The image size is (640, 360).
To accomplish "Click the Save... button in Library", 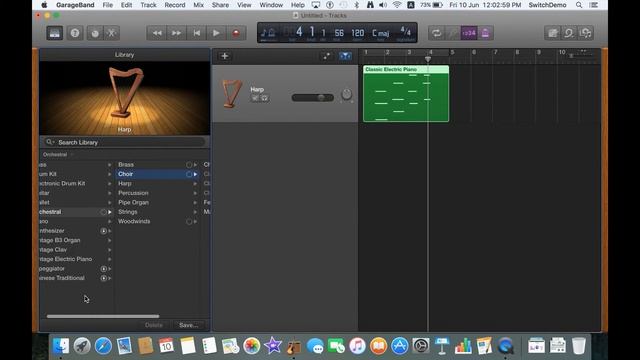I will point(188,325).
